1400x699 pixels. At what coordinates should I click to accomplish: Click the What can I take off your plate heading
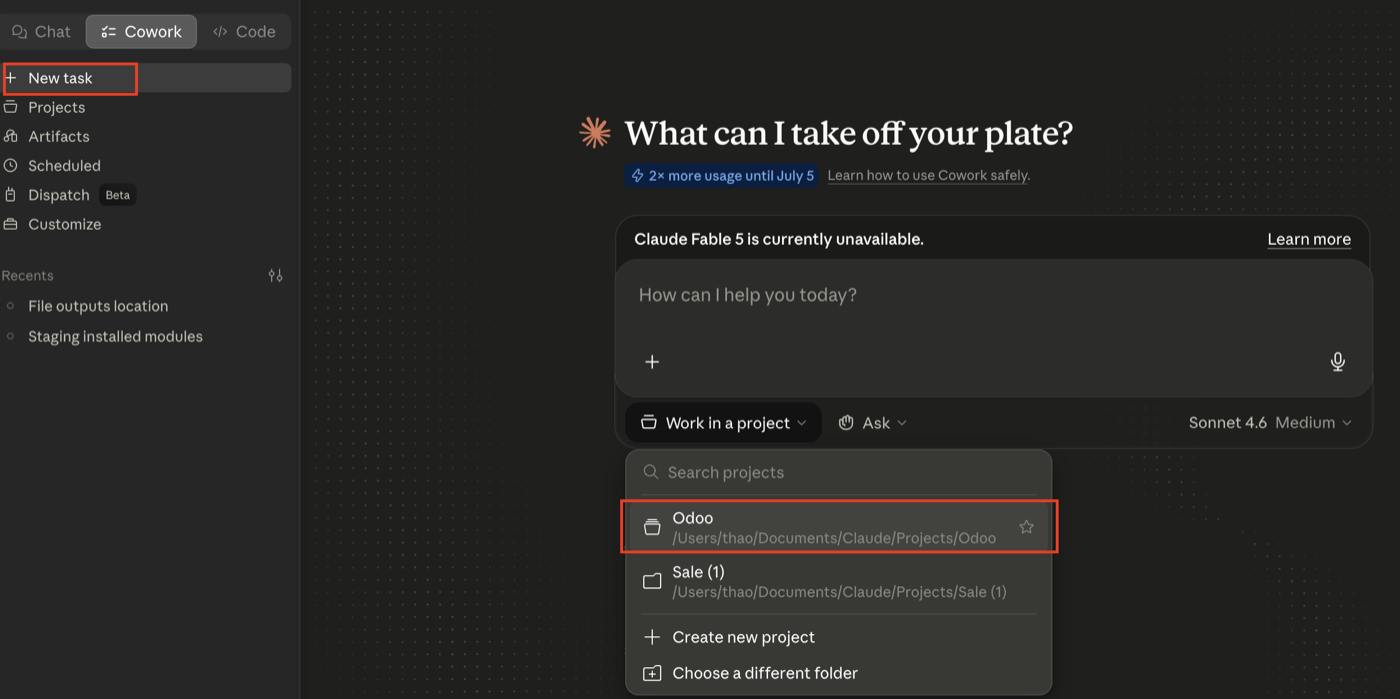pyautogui.click(x=848, y=133)
